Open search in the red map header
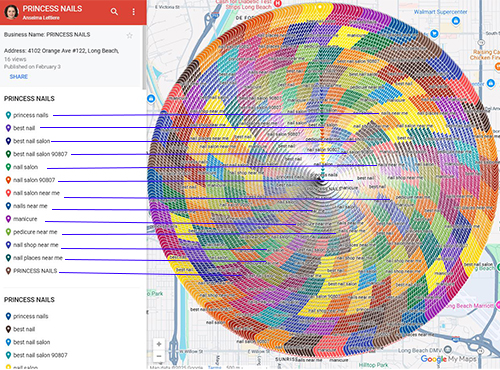 (114, 12)
